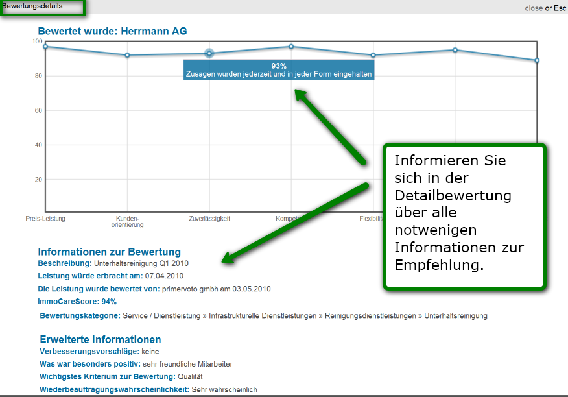Click the Bewertungskategorie breadcrumb text
The image size is (568, 397).
tap(263, 315)
